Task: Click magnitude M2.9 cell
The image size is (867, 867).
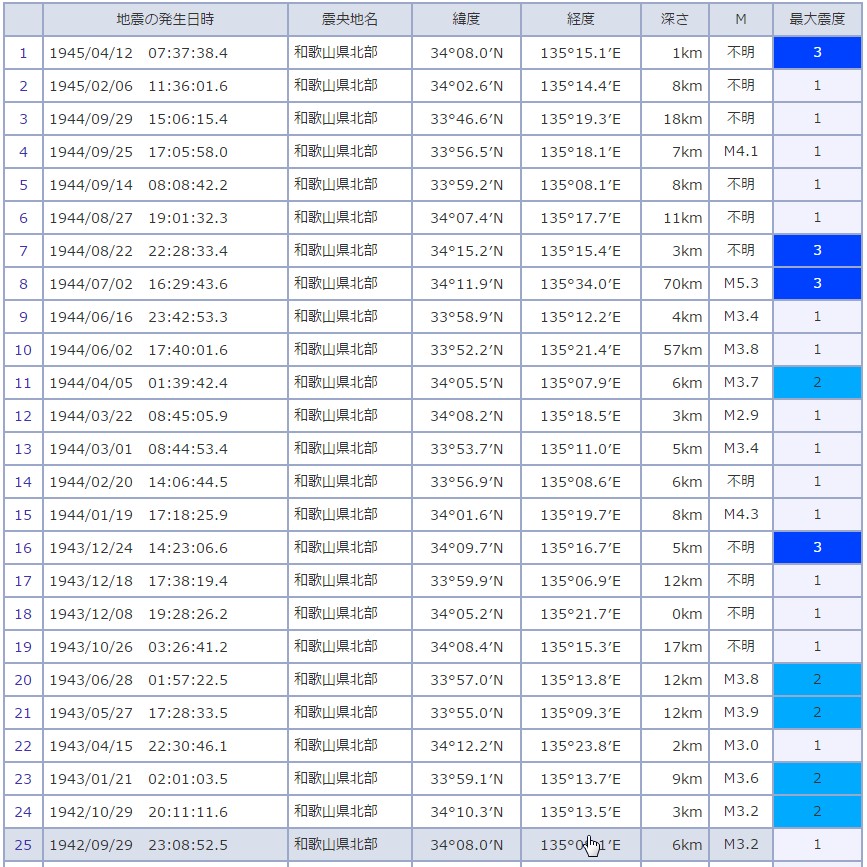Action: tap(741, 416)
